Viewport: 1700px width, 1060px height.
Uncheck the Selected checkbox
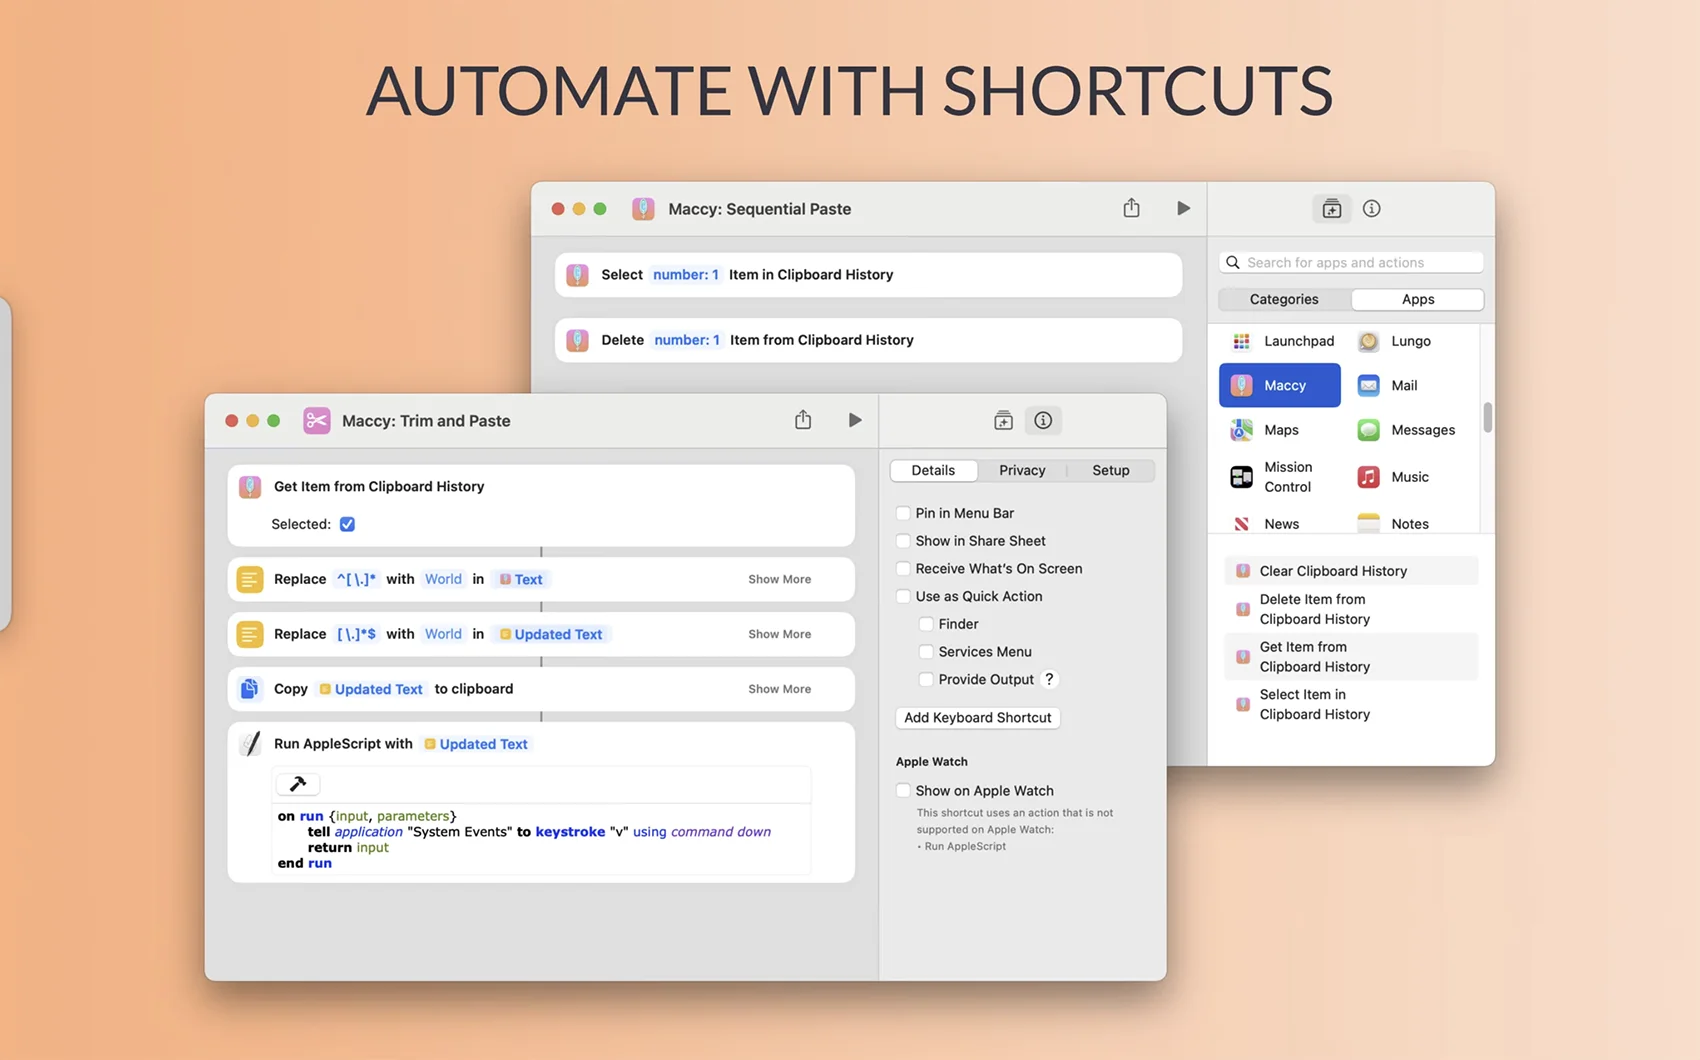point(347,524)
